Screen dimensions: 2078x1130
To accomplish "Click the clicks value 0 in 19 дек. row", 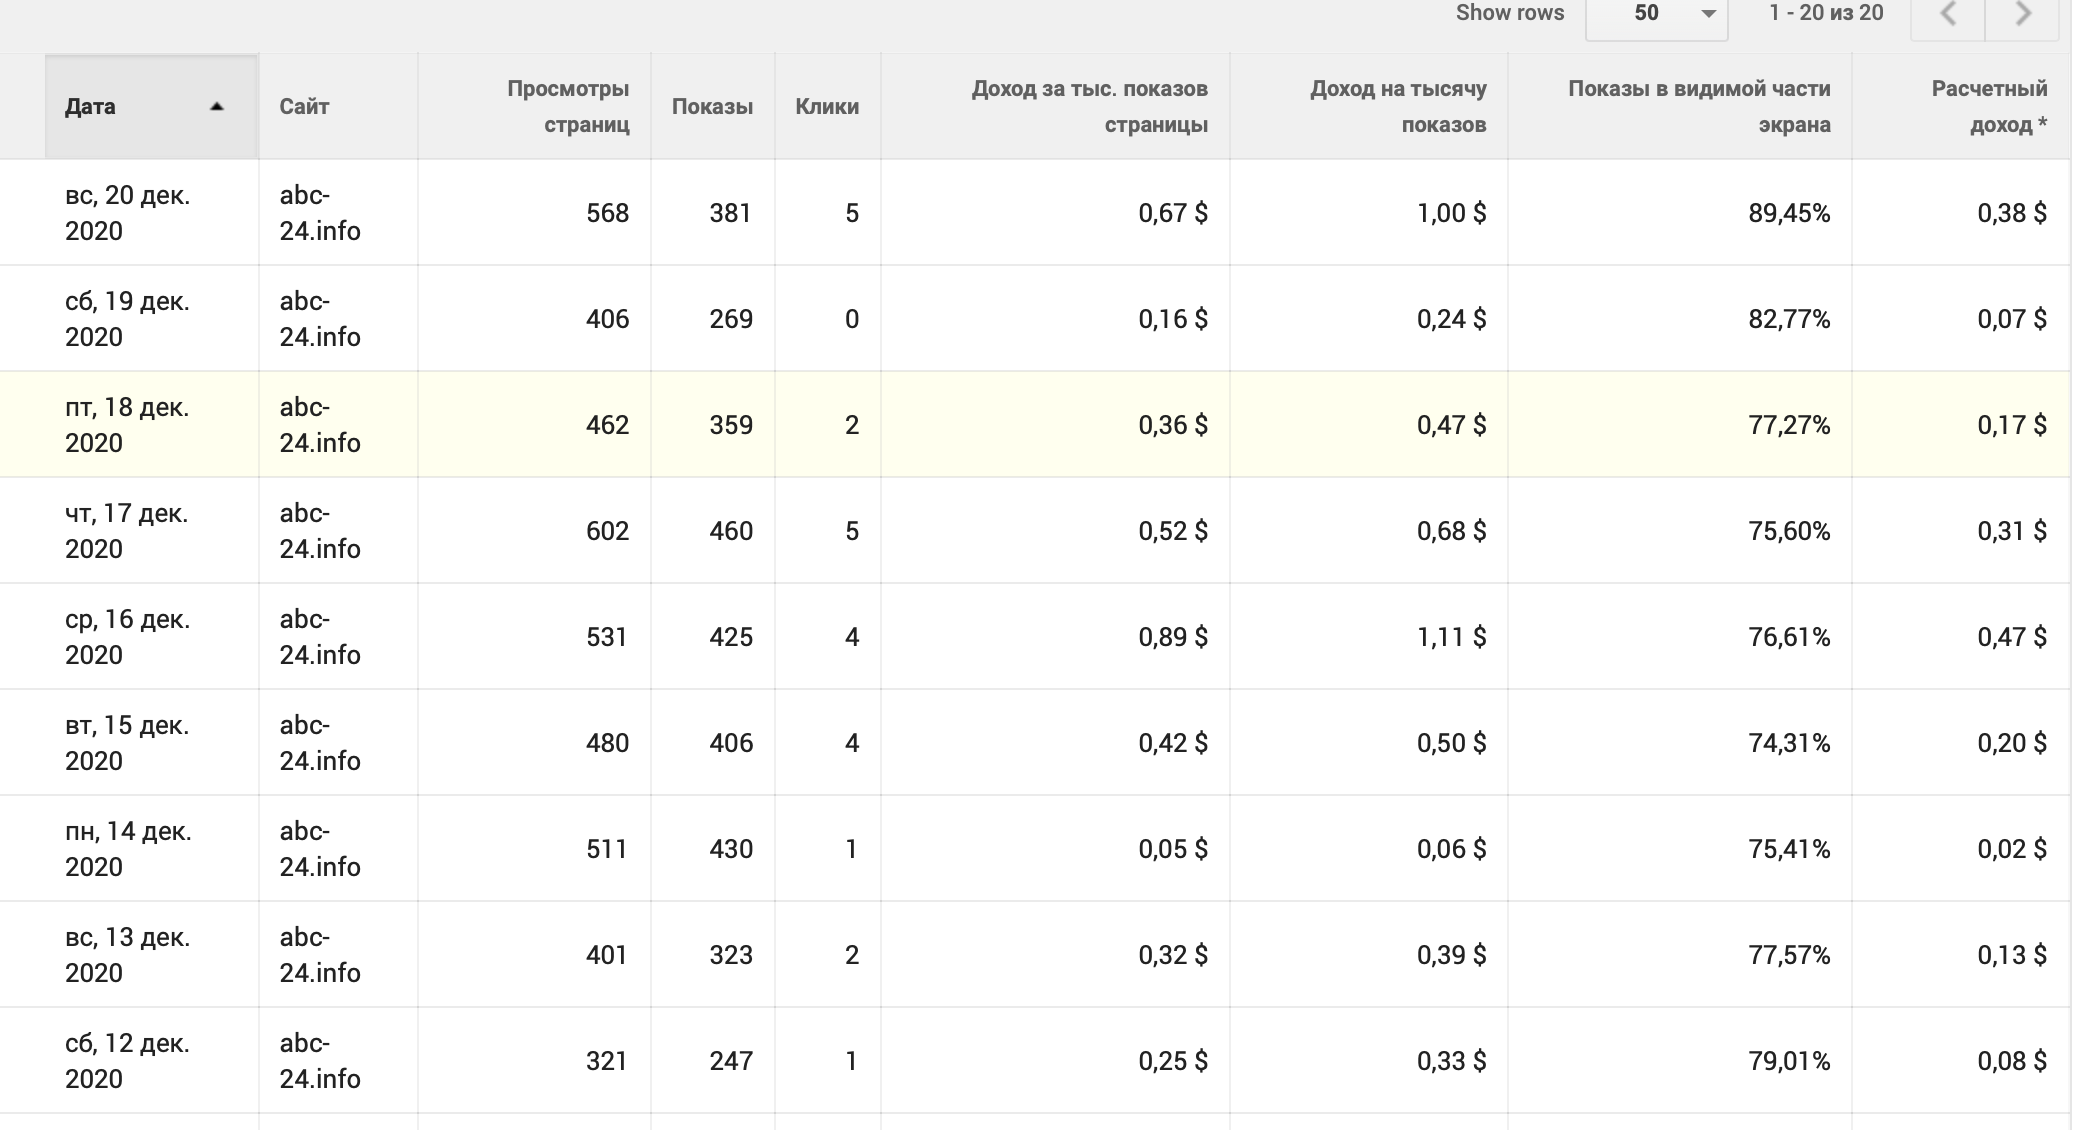I will (852, 319).
